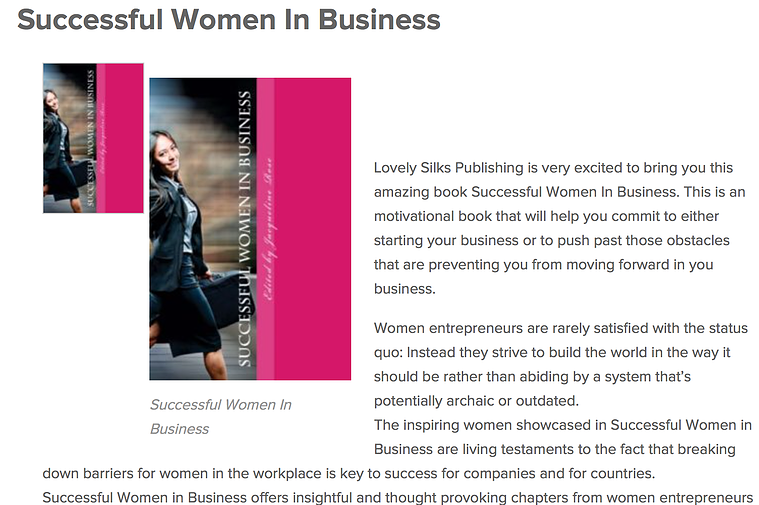Click the italic caption under the large cover
The width and height of the screenshot is (759, 505).
click(221, 416)
